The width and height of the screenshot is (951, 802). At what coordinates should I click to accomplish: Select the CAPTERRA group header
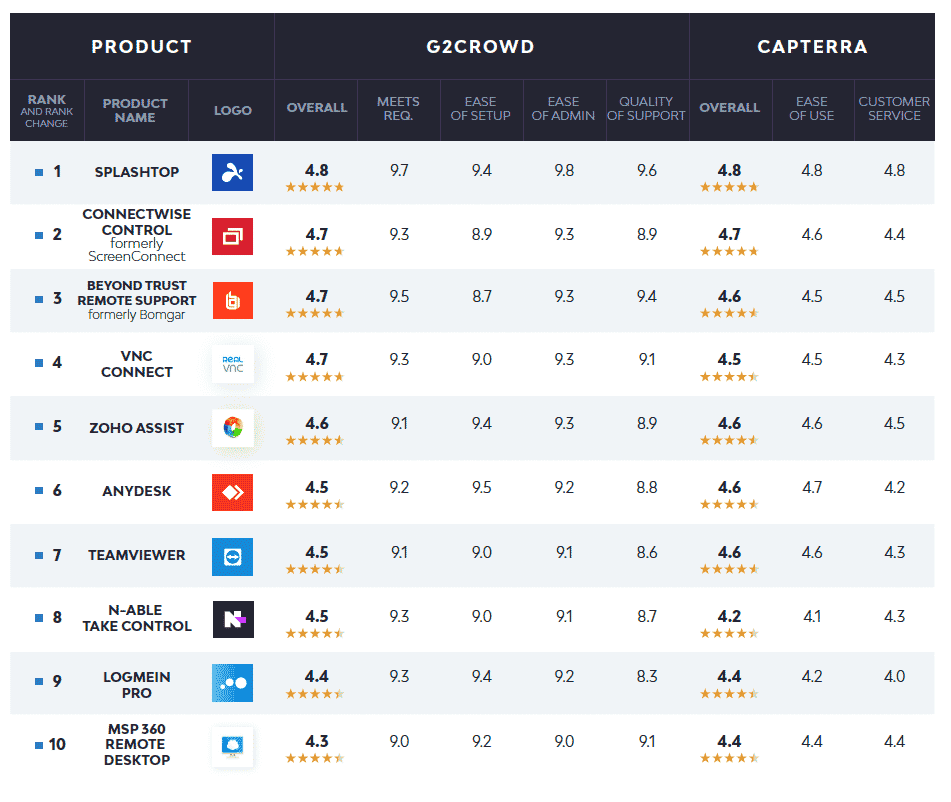[x=812, y=47]
